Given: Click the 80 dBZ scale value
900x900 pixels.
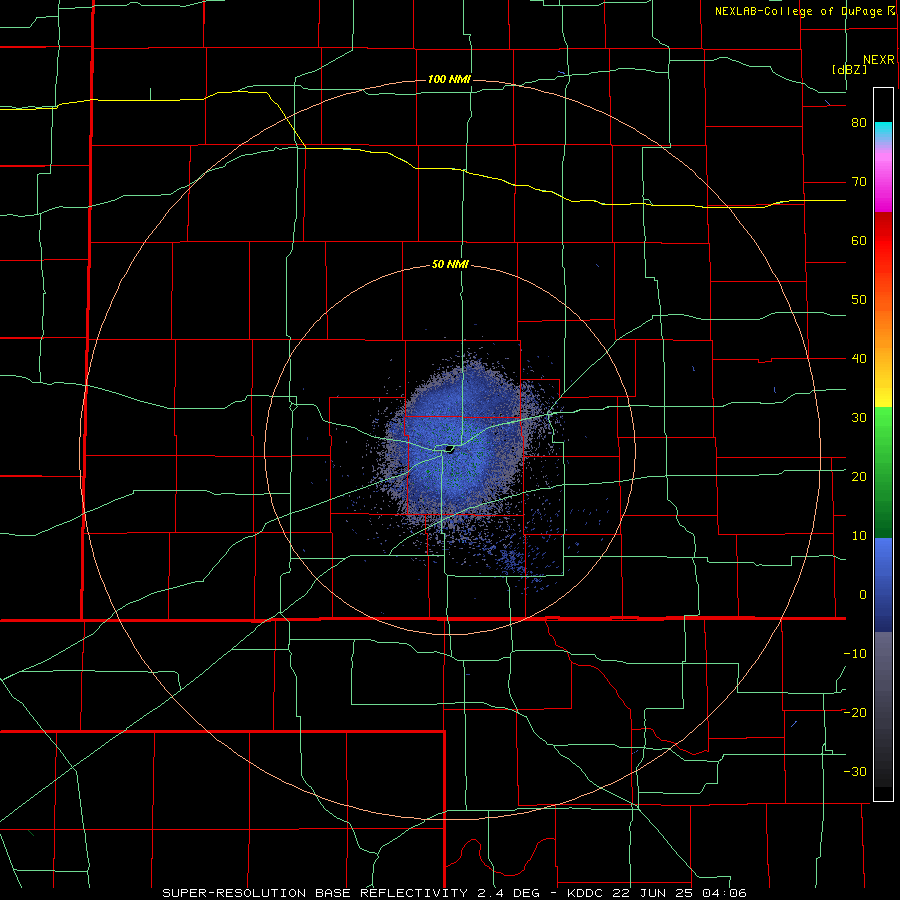Looking at the screenshot, I should coord(859,122).
